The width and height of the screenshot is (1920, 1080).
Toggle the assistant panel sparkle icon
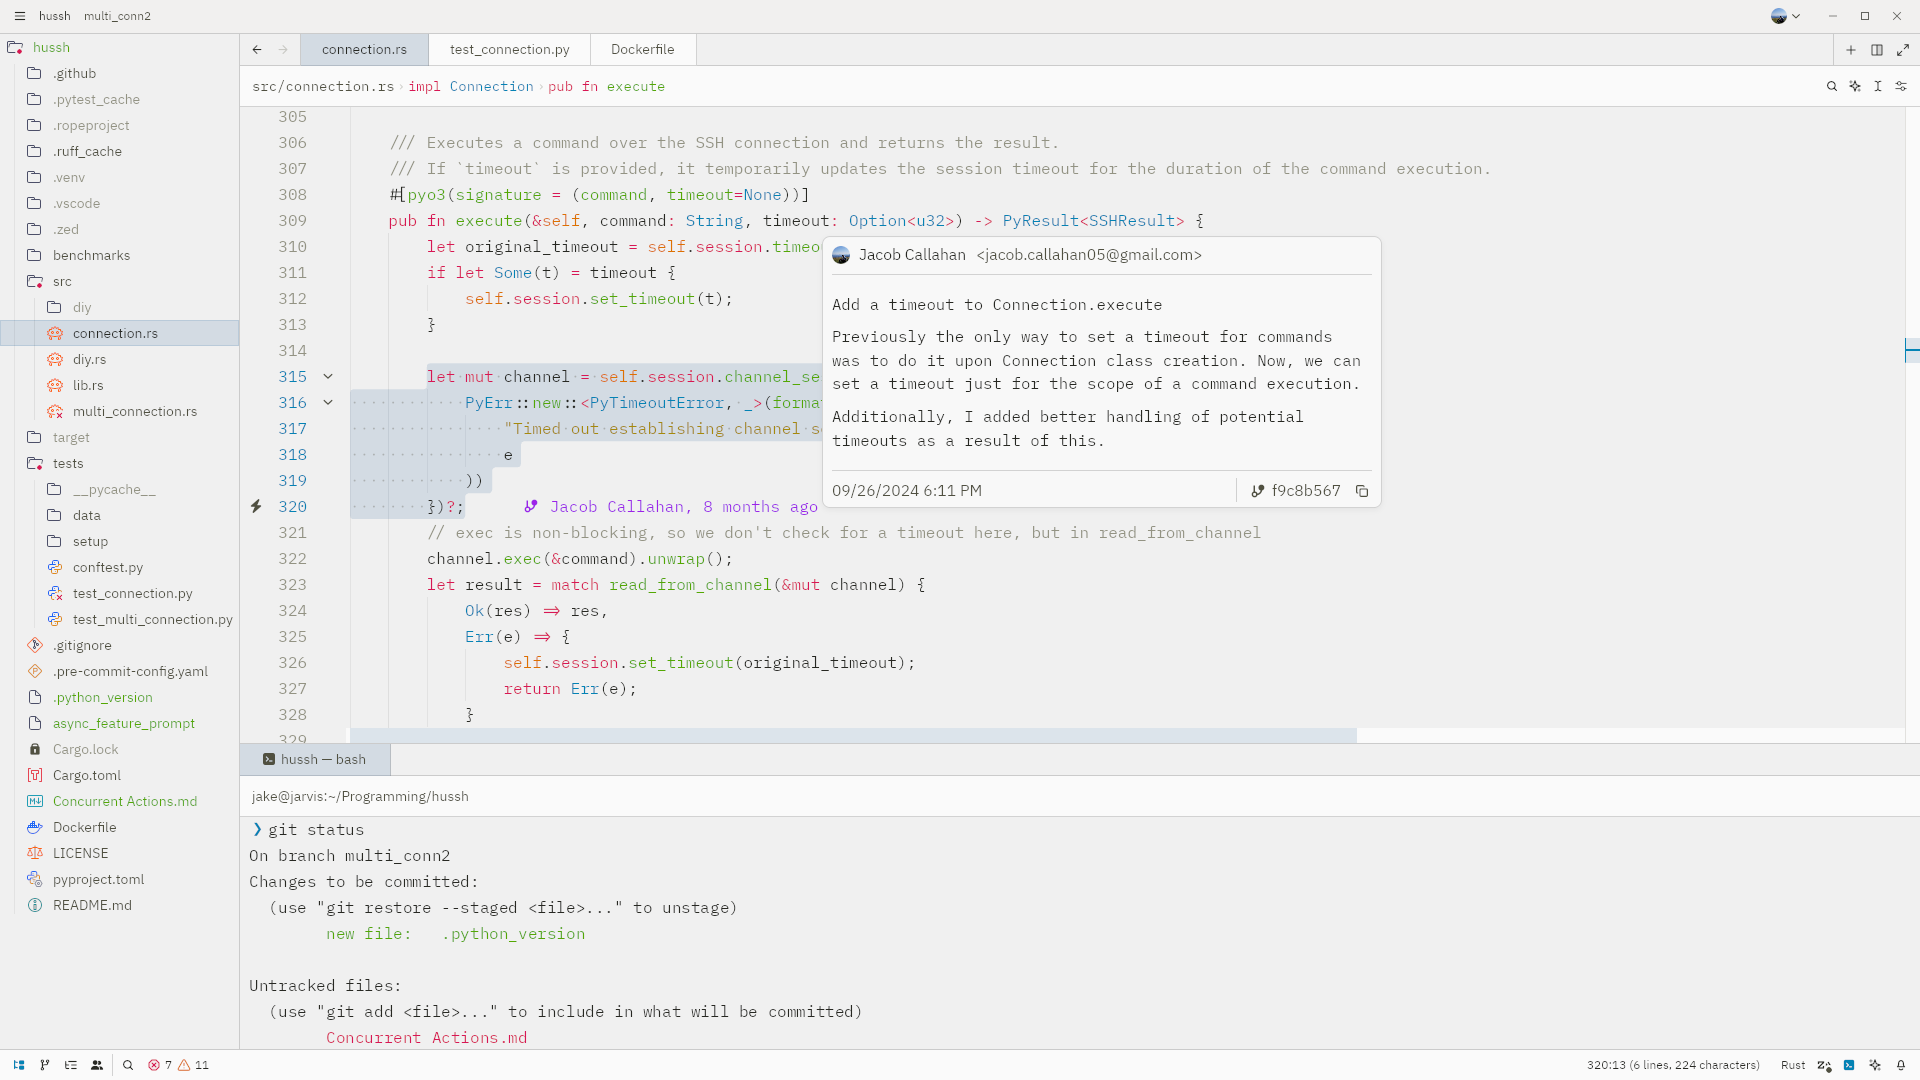point(1875,1065)
